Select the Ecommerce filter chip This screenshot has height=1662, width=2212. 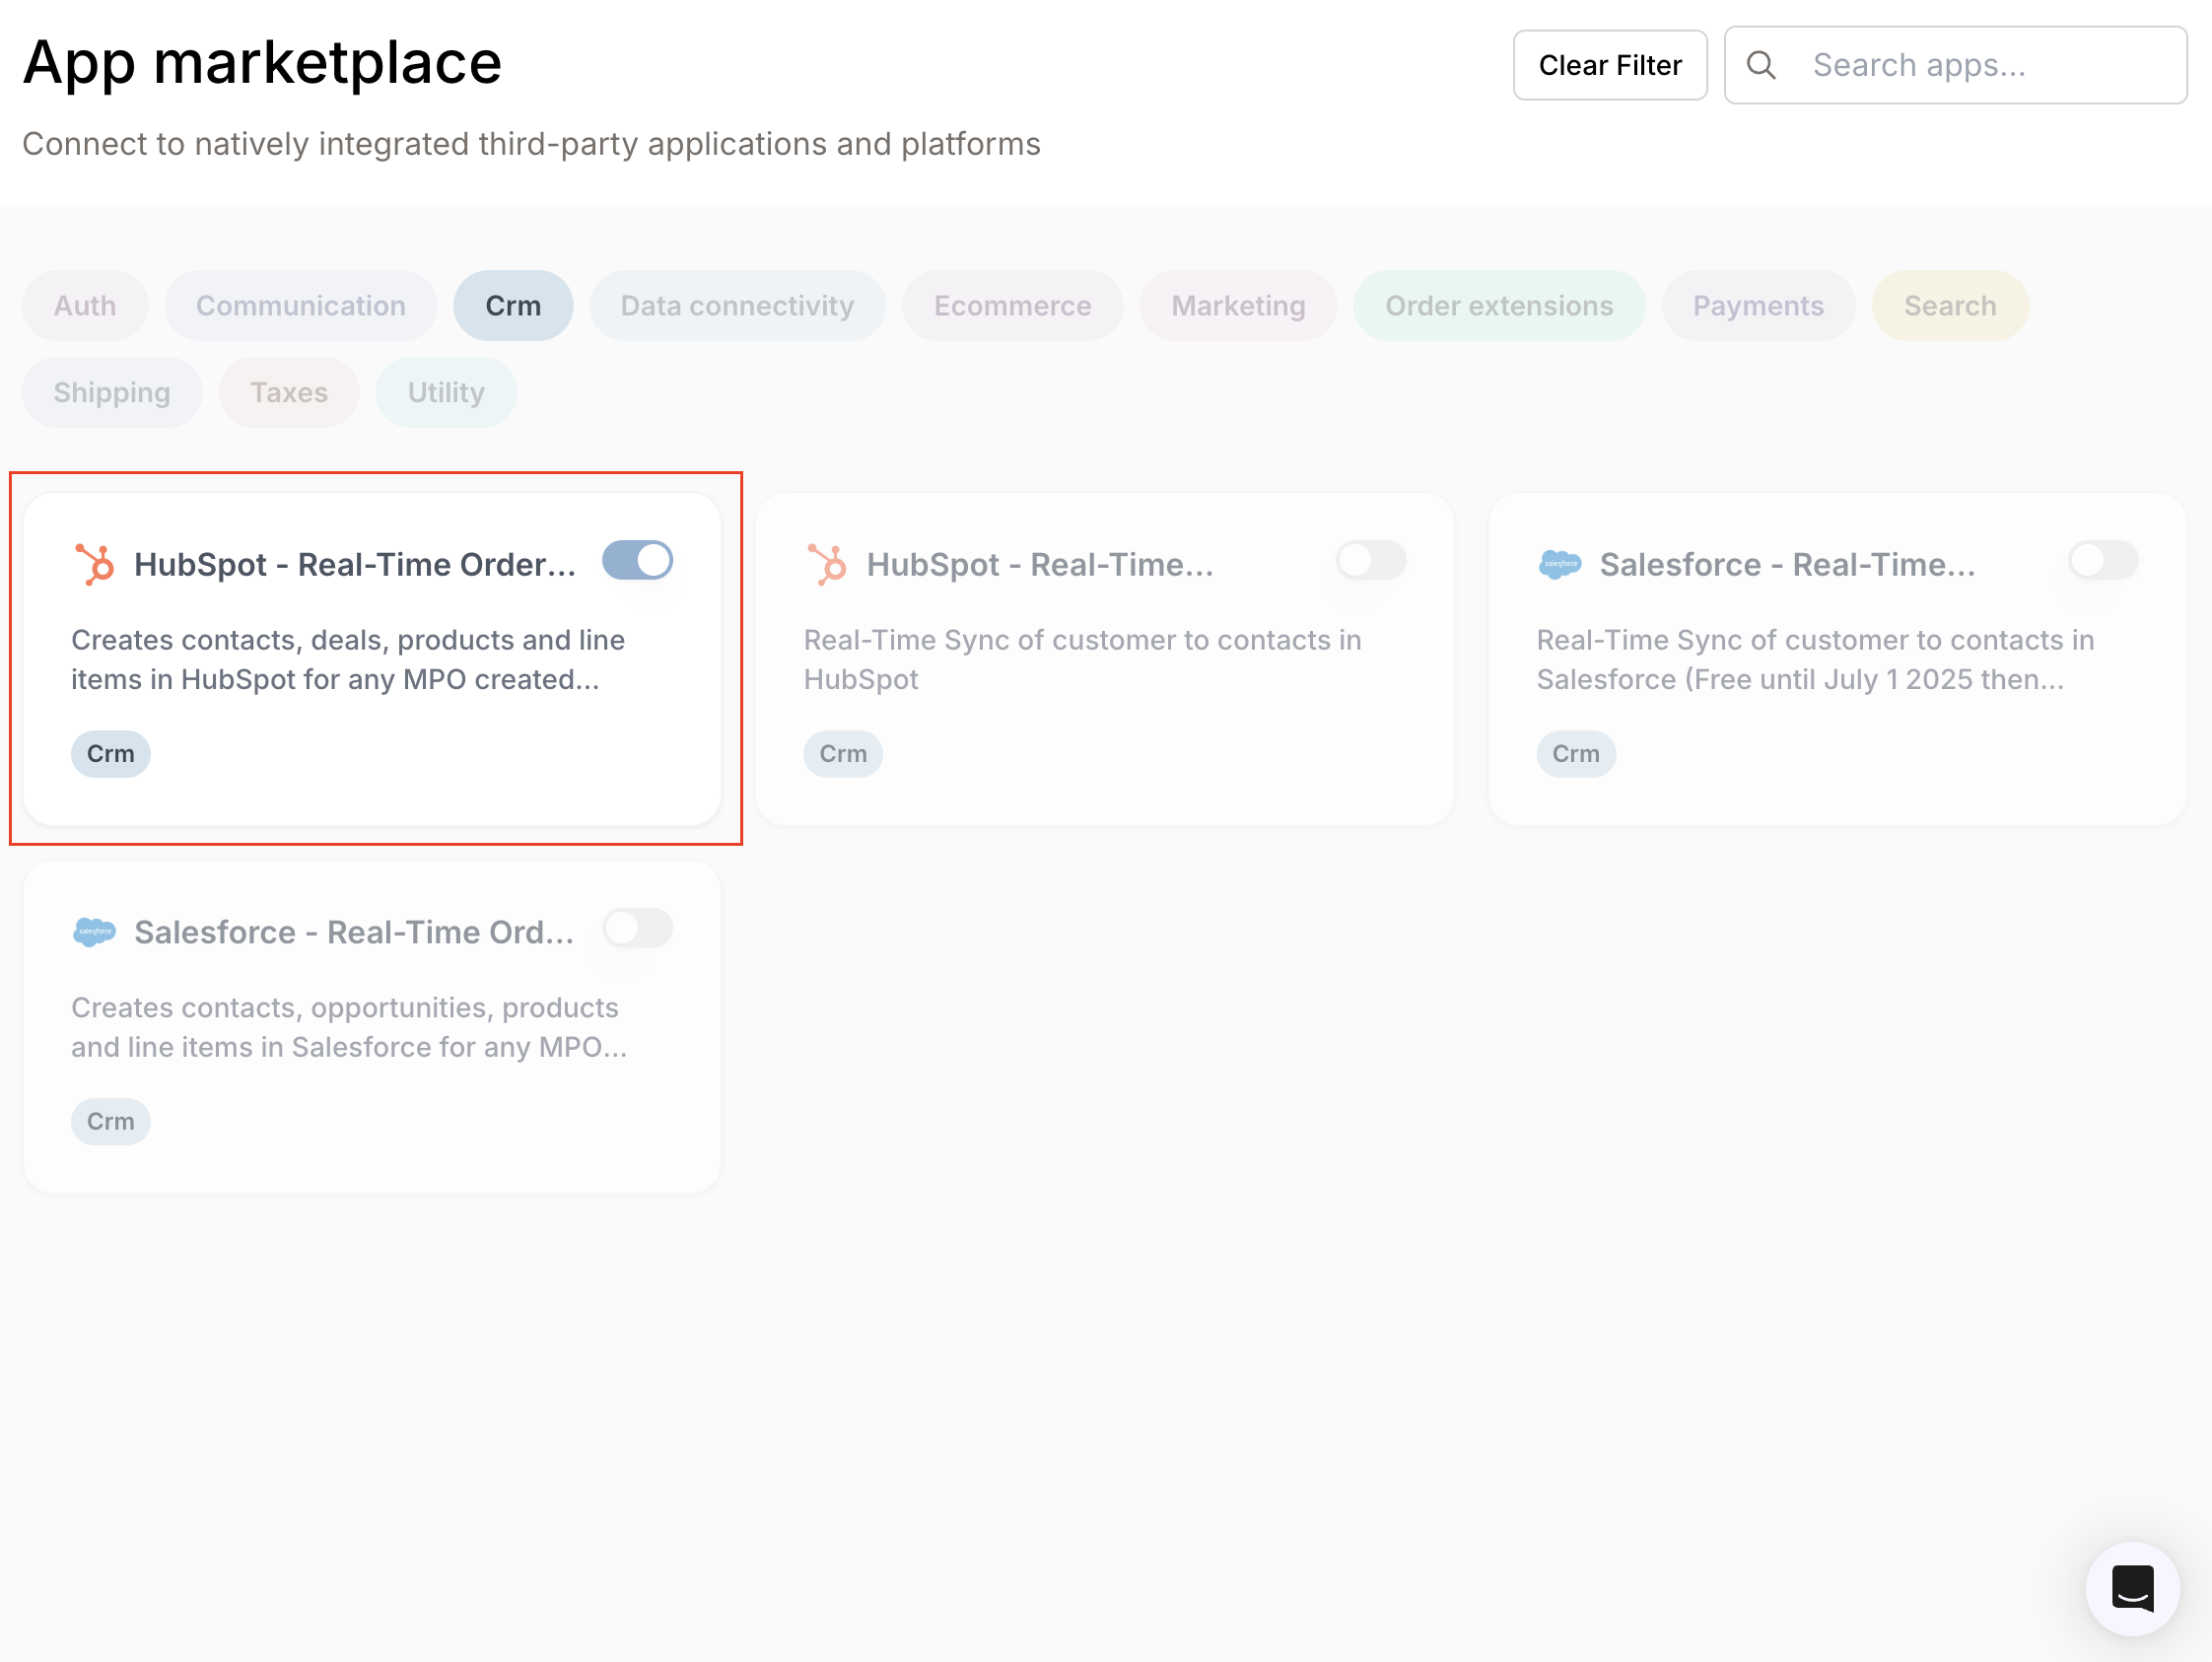(1012, 306)
